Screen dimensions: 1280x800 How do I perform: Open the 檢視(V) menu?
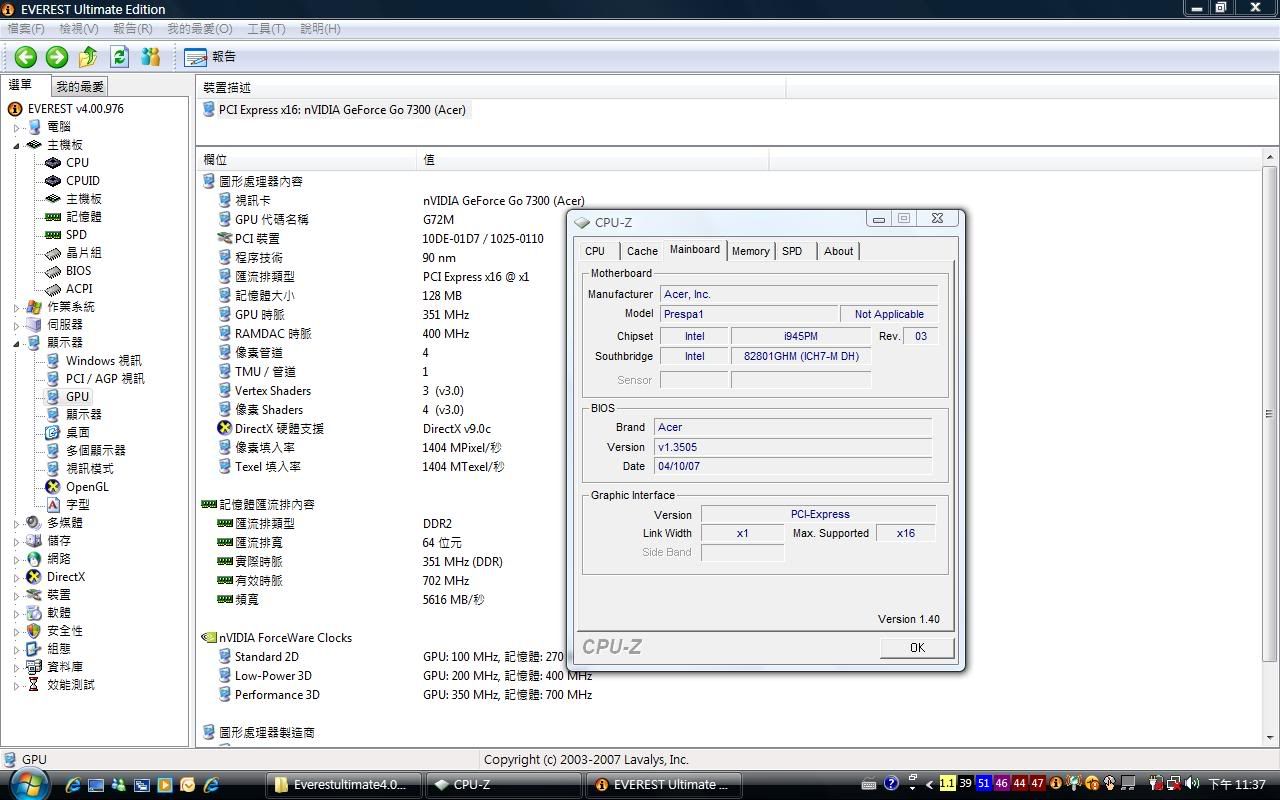(79, 29)
